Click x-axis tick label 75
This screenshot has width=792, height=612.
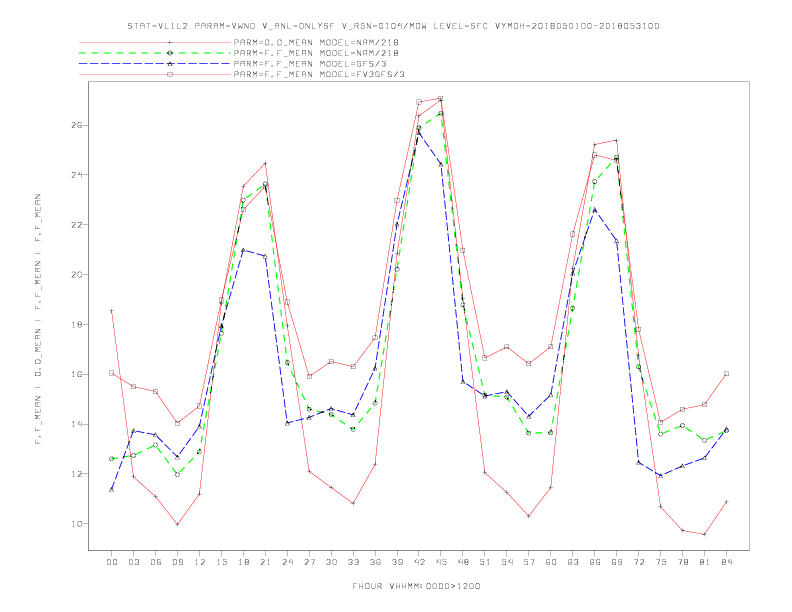coord(661,562)
